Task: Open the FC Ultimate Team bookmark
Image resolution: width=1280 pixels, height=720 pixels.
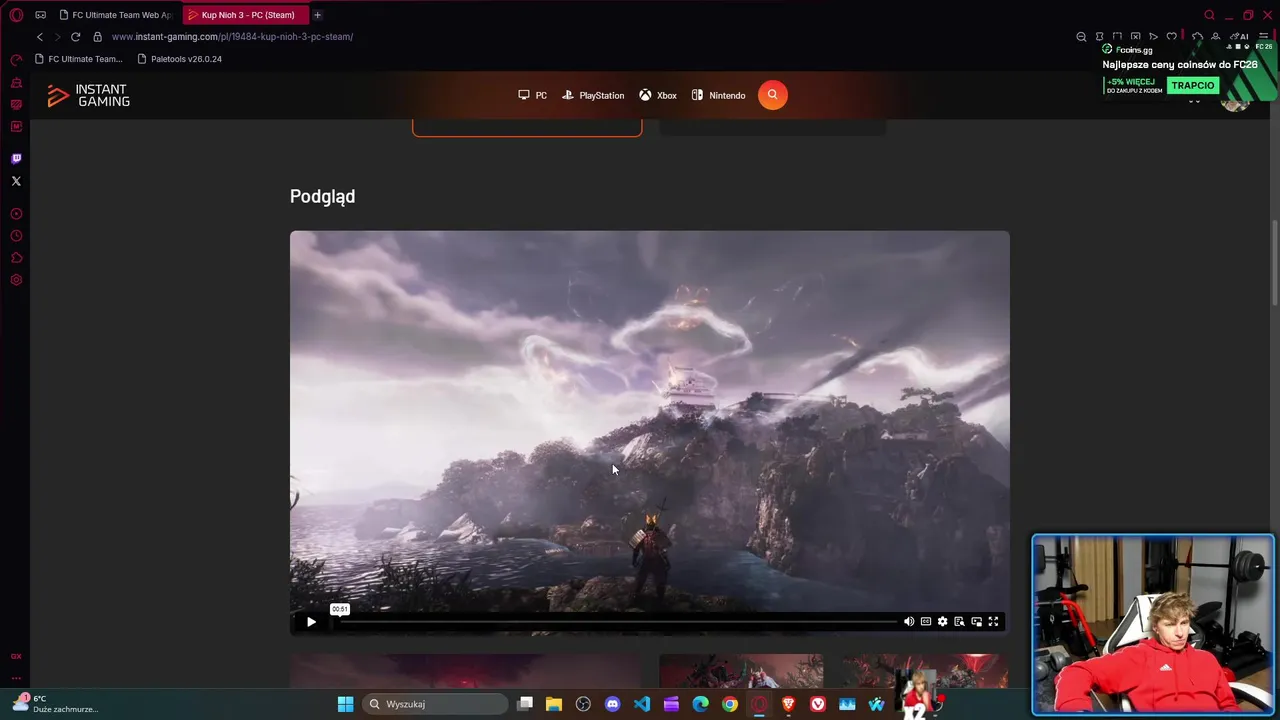Action: pos(78,59)
